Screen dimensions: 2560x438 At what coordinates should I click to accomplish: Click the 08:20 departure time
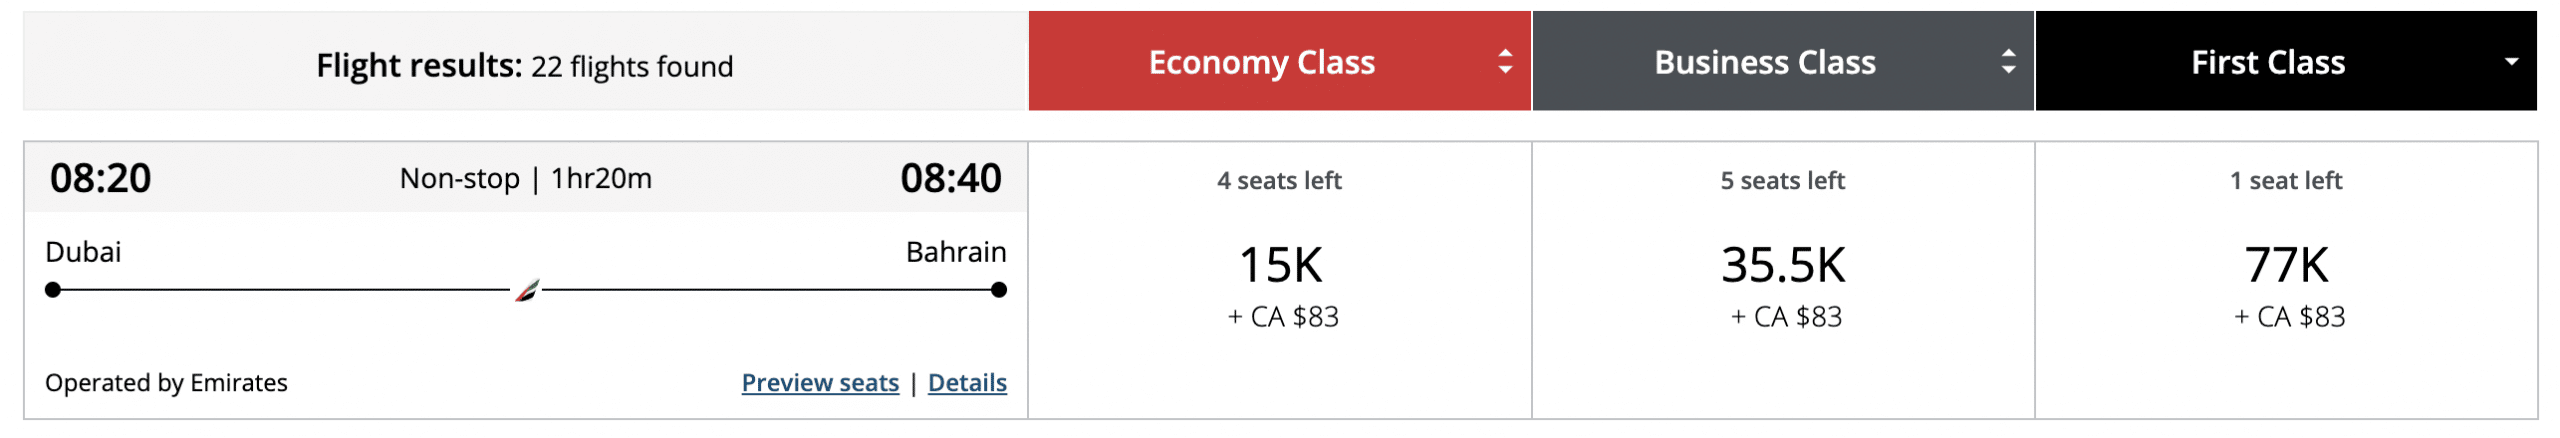pyautogui.click(x=100, y=179)
